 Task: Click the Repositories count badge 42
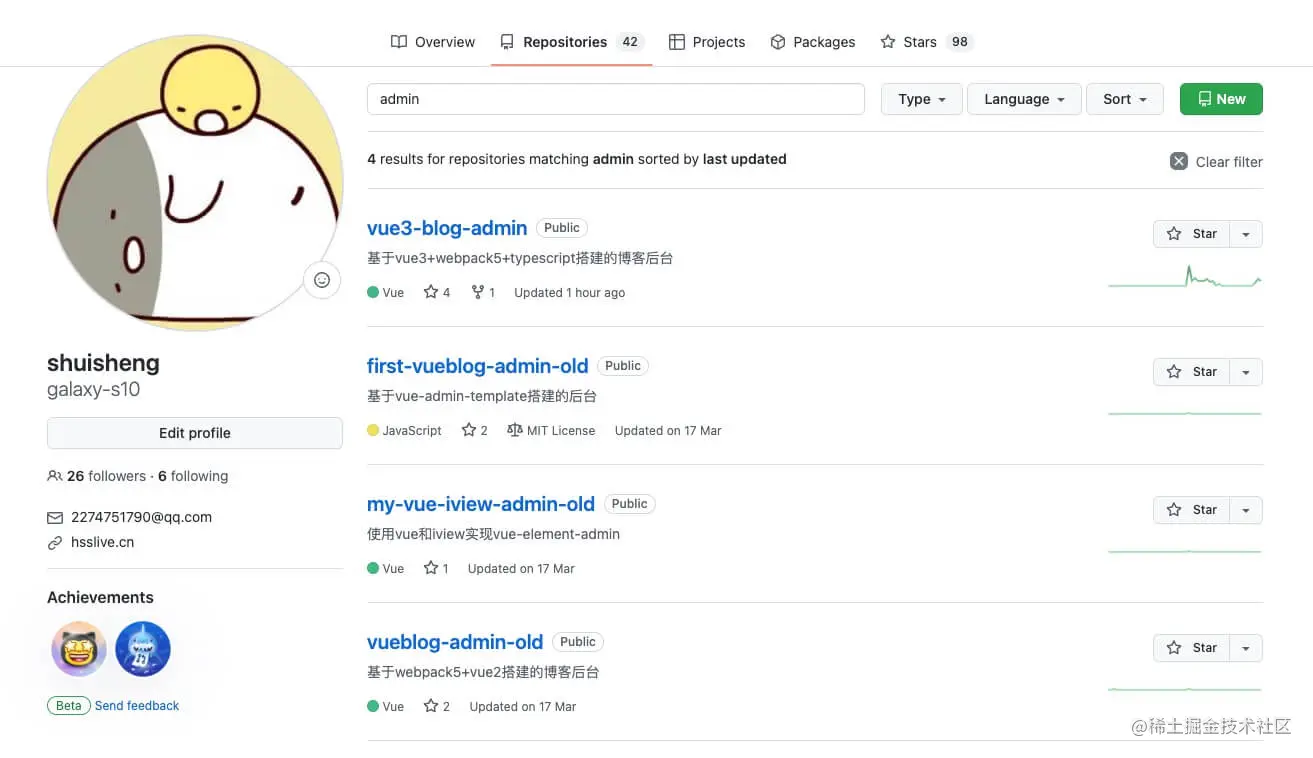pos(630,42)
